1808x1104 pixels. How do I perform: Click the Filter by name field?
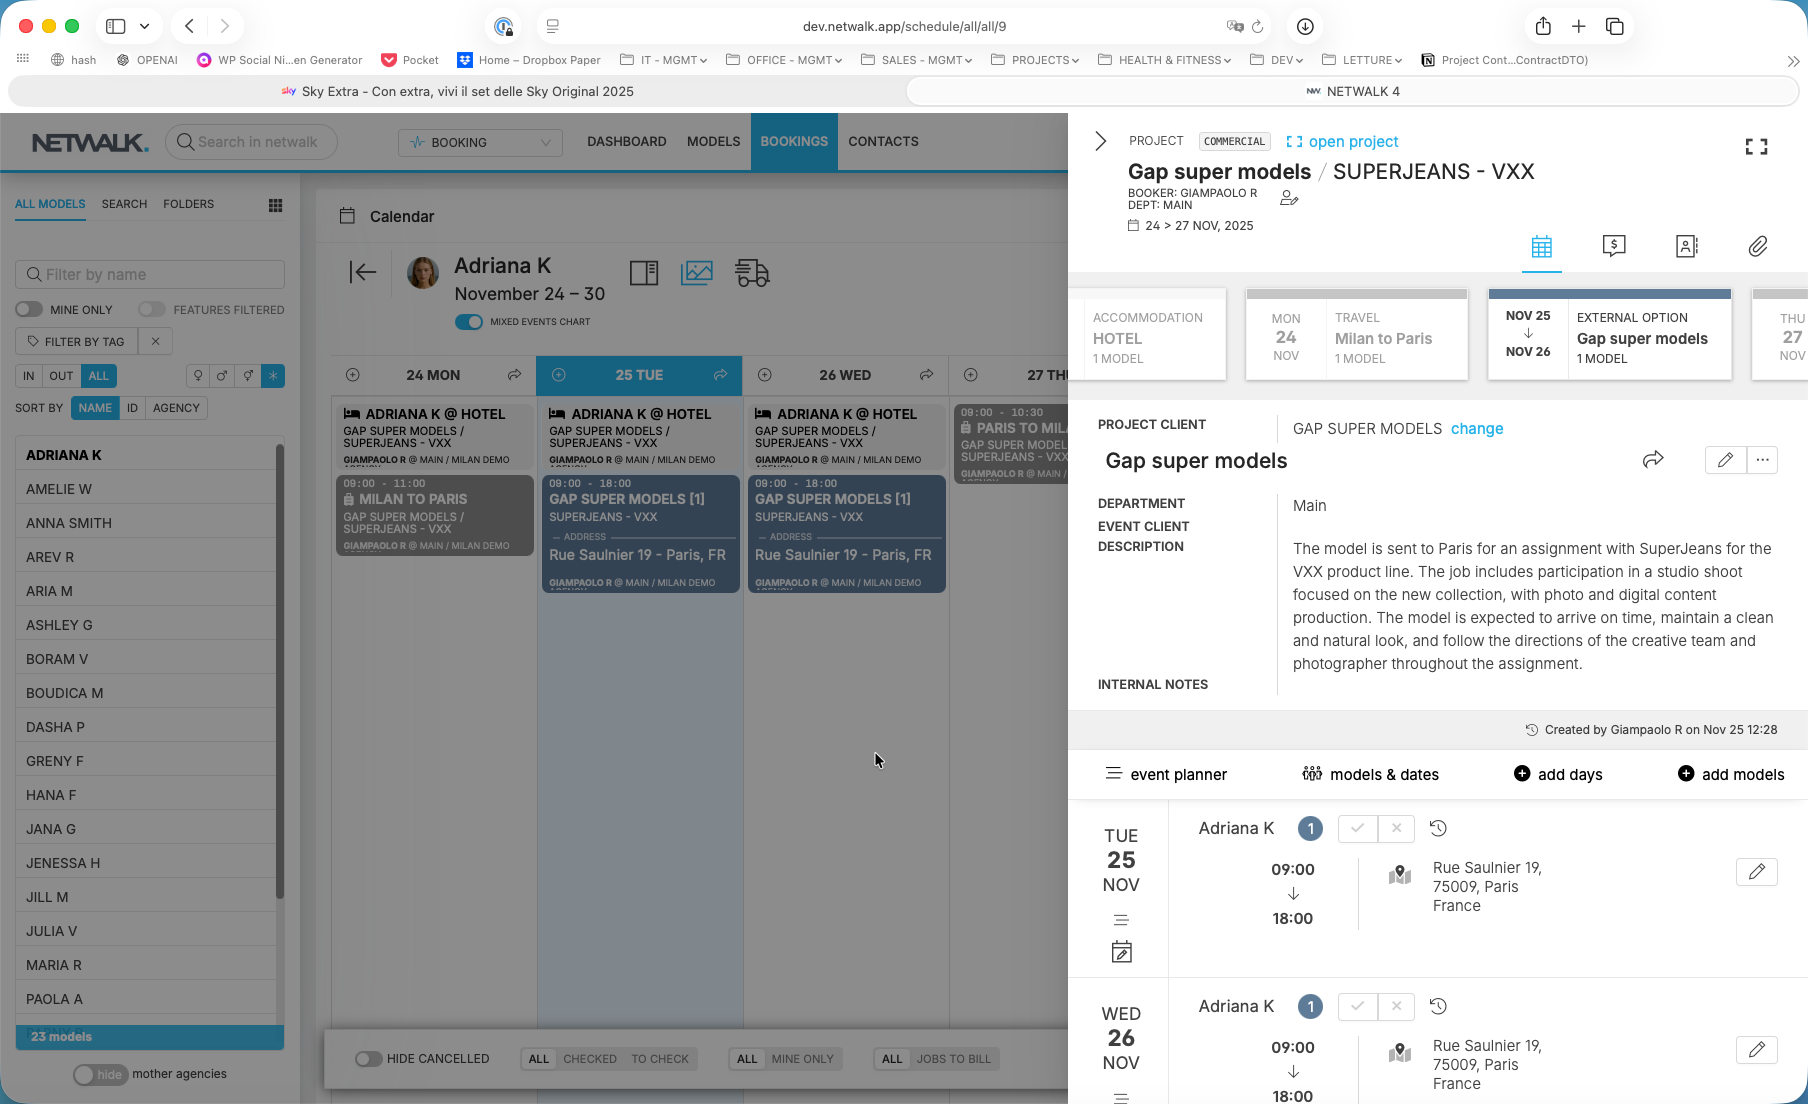150,275
